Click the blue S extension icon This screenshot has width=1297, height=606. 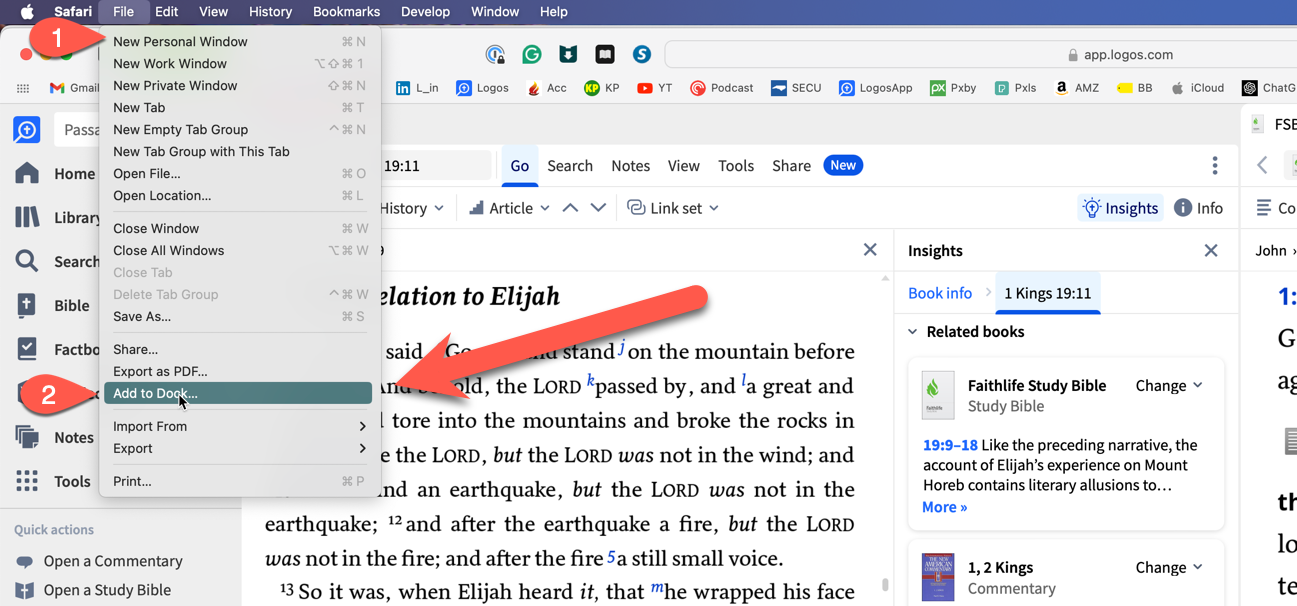click(x=642, y=54)
